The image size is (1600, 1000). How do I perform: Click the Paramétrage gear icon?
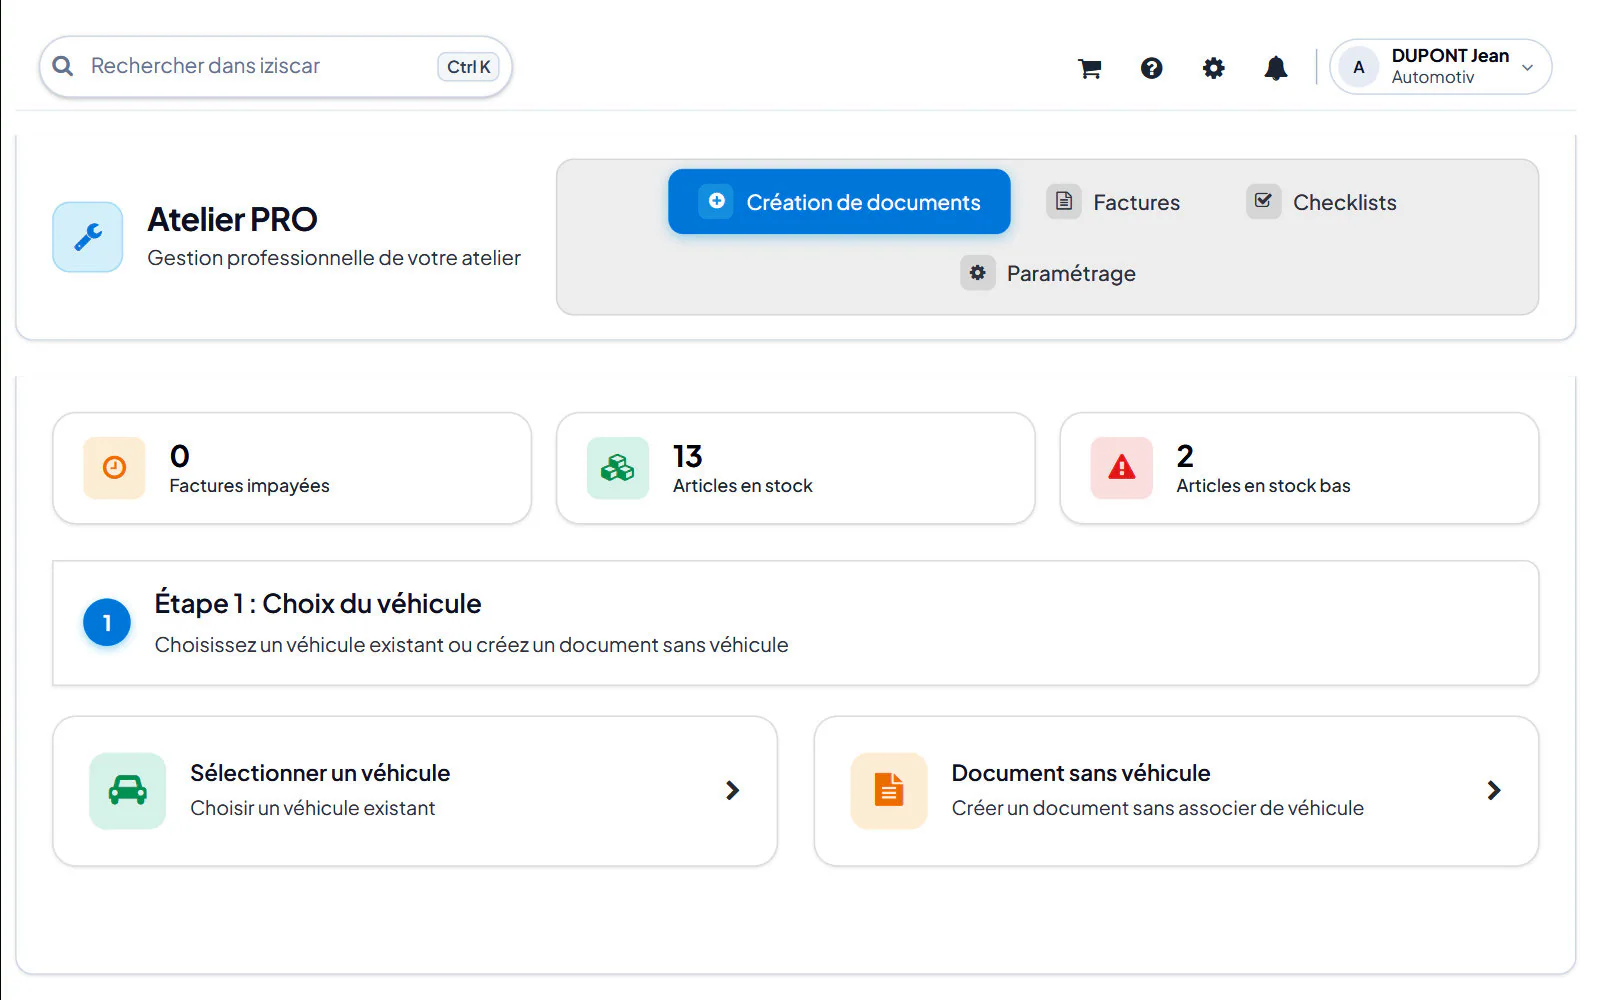tap(977, 272)
